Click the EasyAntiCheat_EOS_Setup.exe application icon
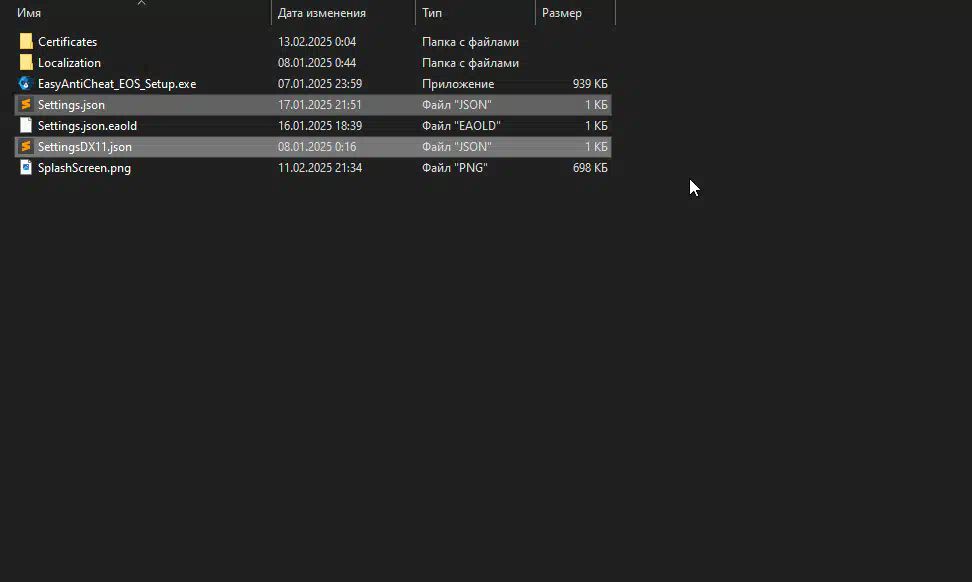 click(25, 84)
